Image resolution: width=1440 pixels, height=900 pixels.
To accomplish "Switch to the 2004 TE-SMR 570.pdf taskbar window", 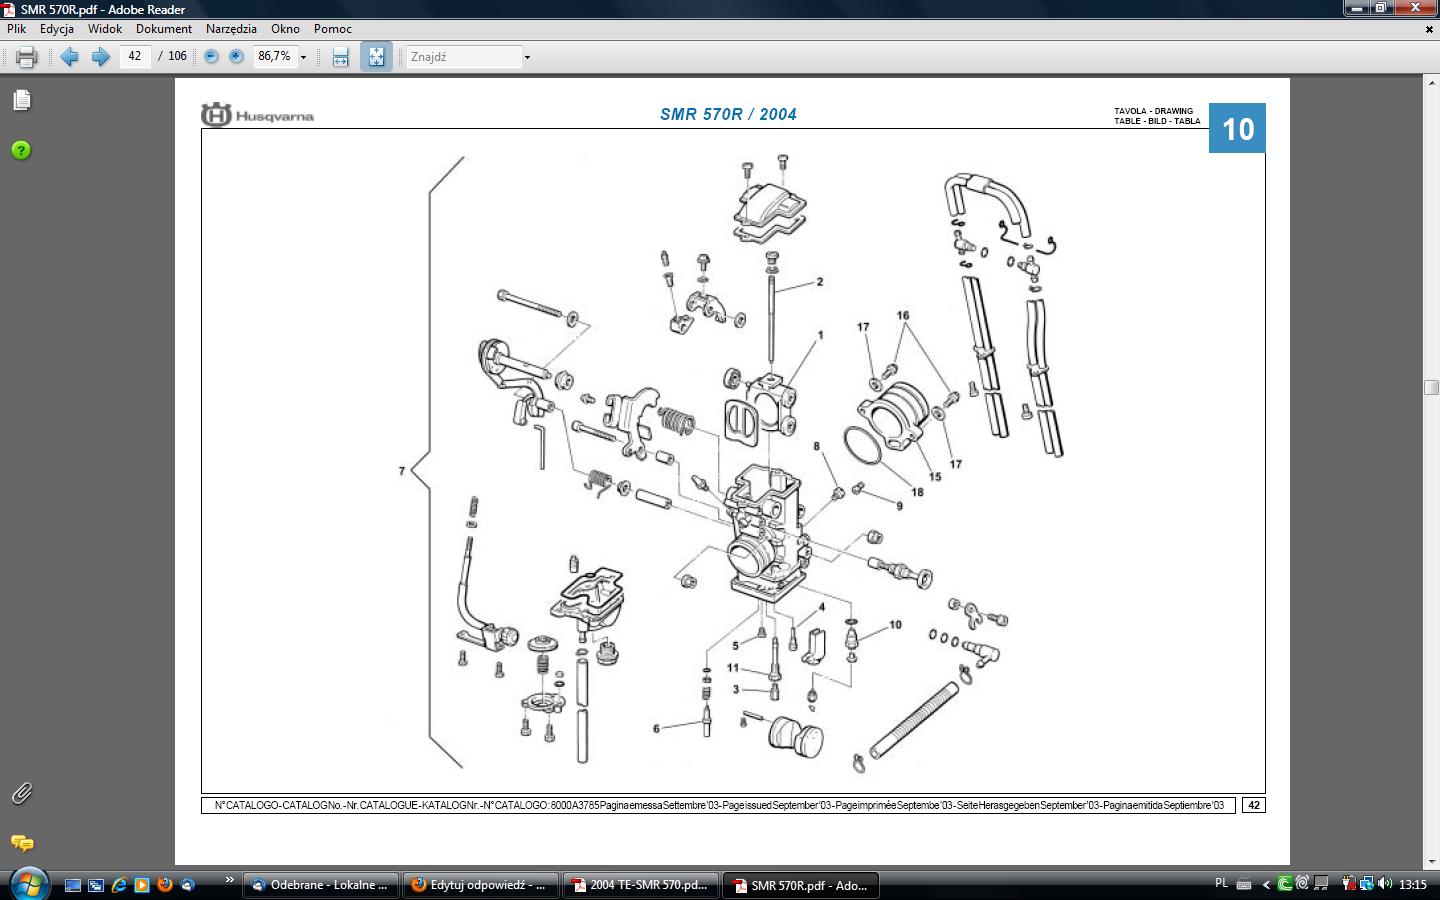I will [640, 885].
